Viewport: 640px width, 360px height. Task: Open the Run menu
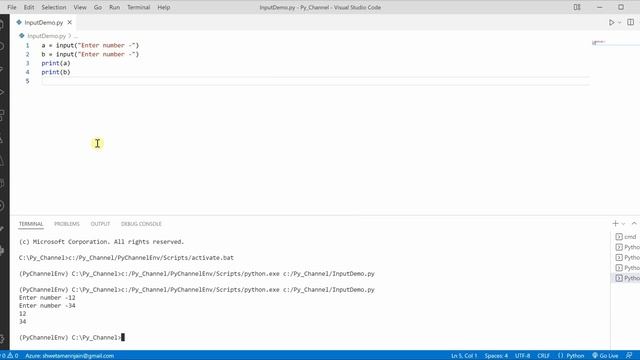point(115,7)
